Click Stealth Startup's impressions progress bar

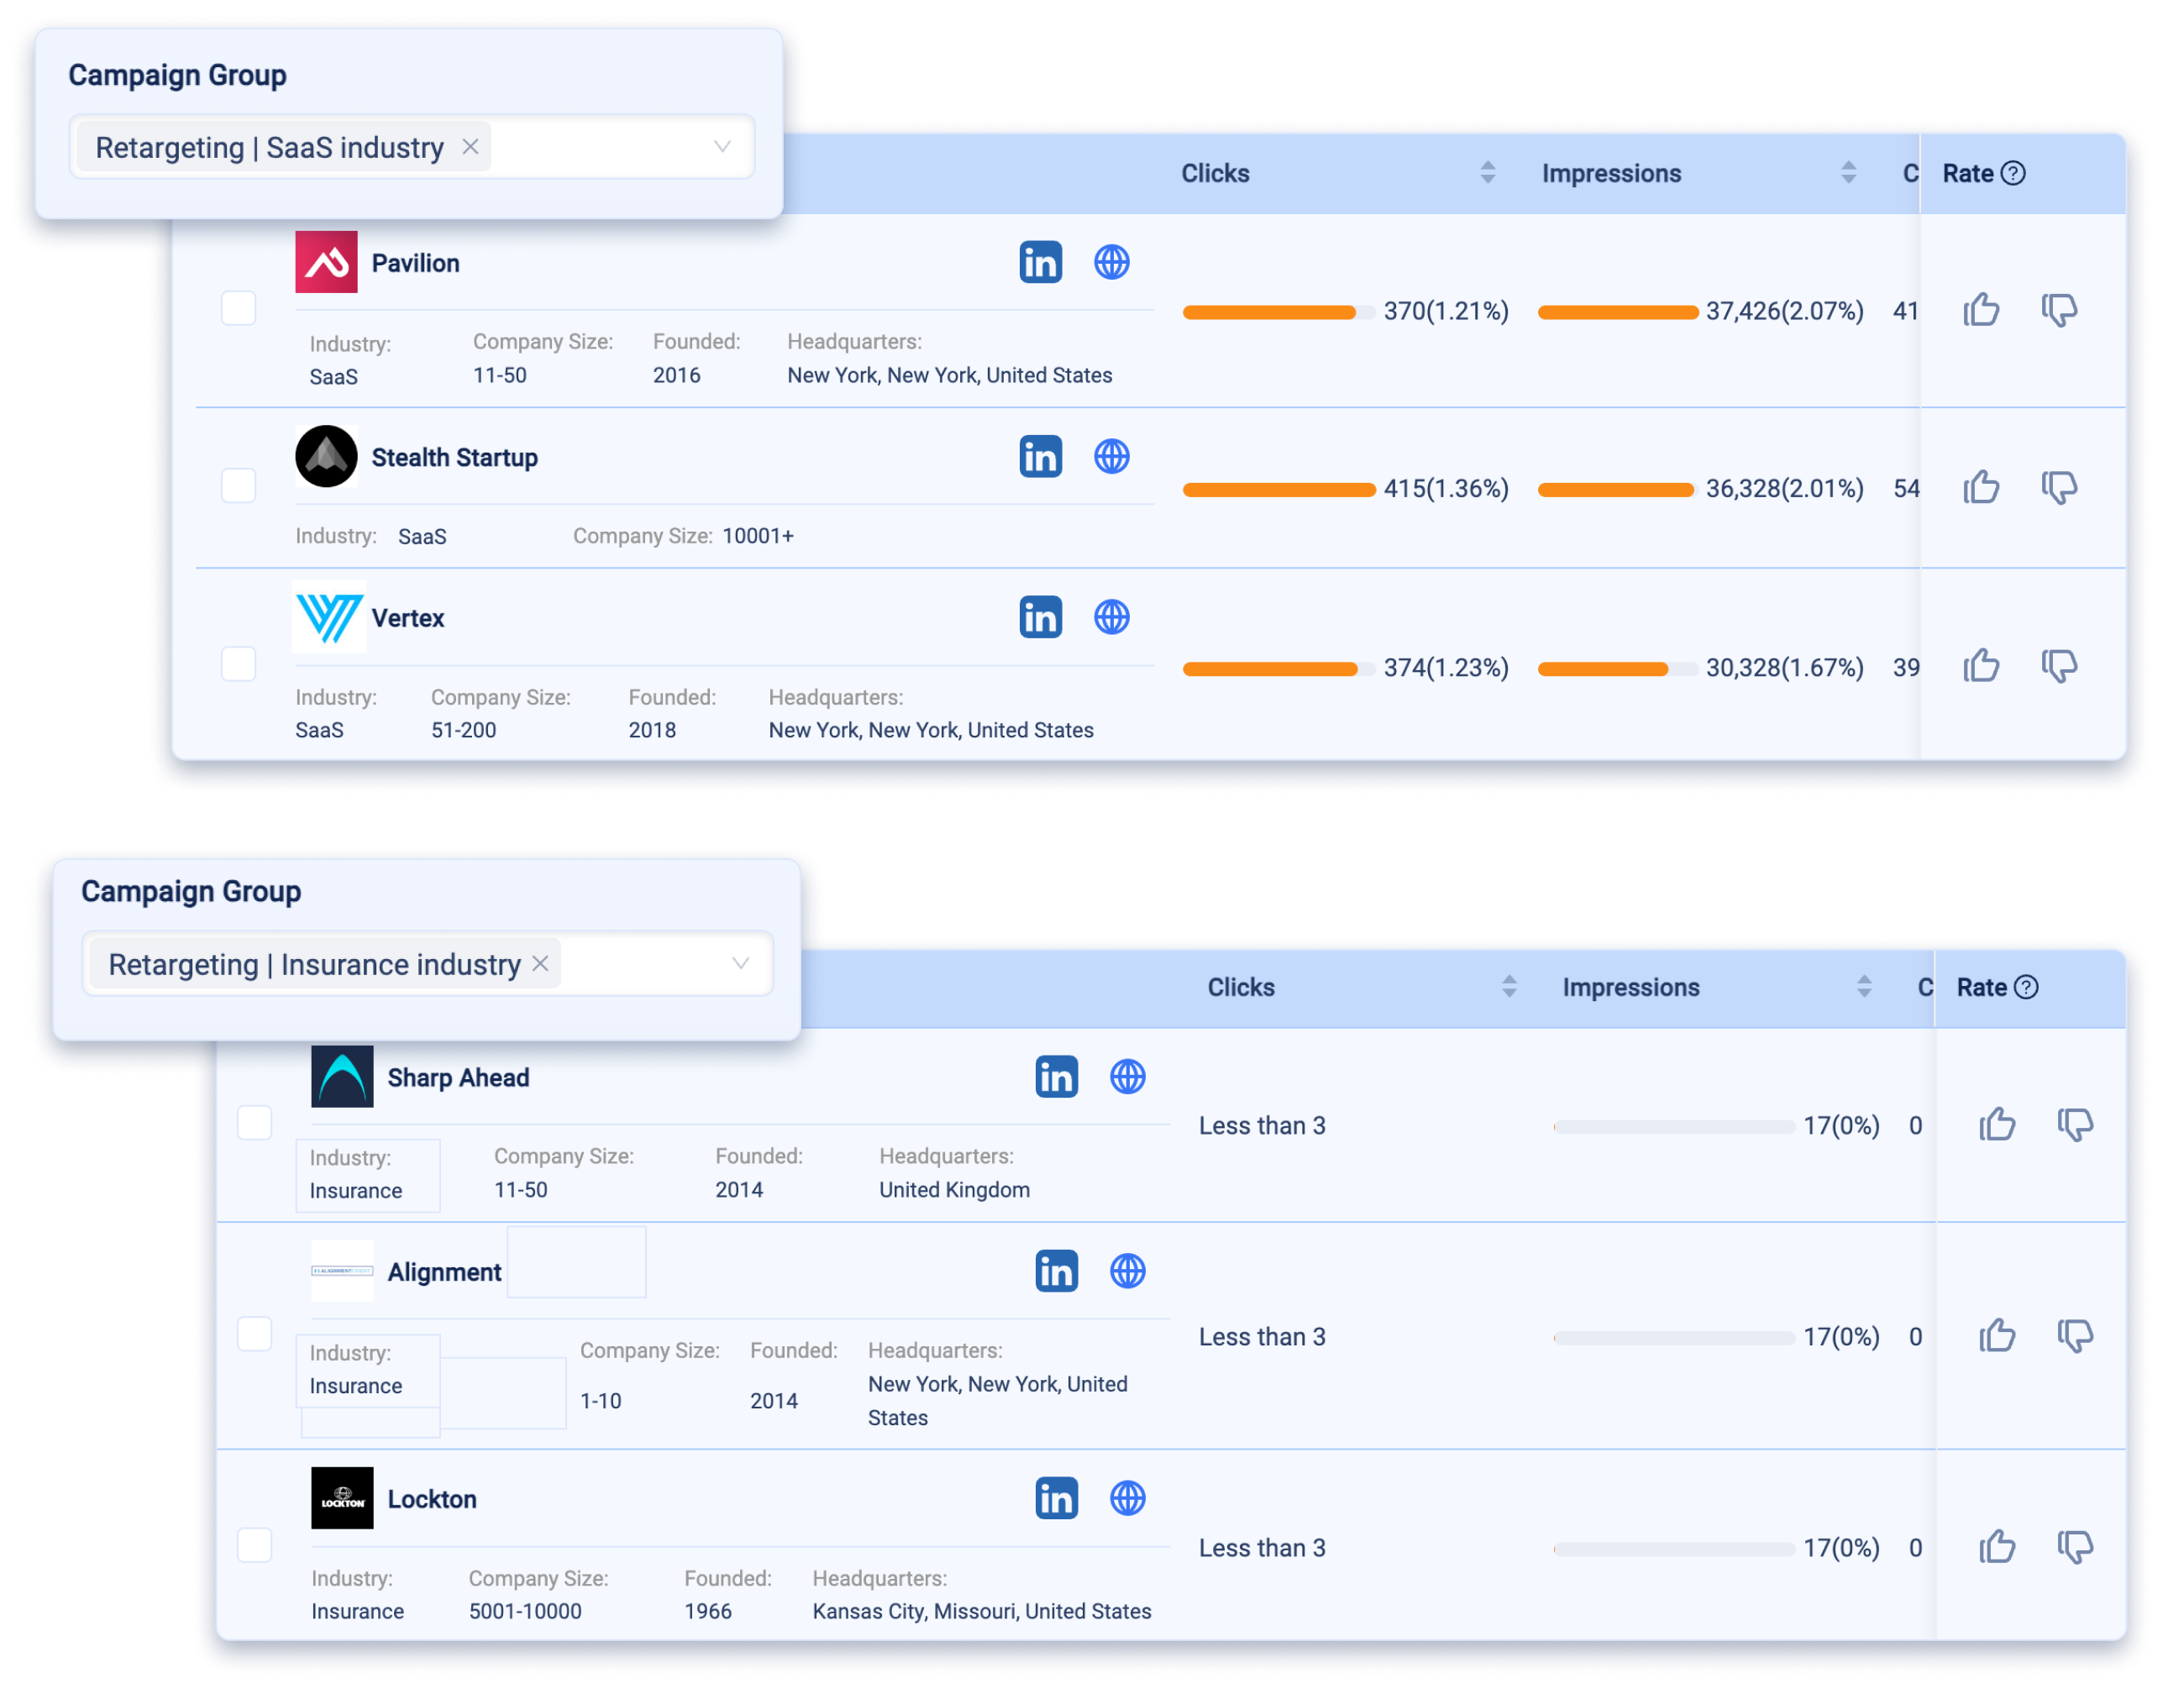pyautogui.click(x=1617, y=489)
